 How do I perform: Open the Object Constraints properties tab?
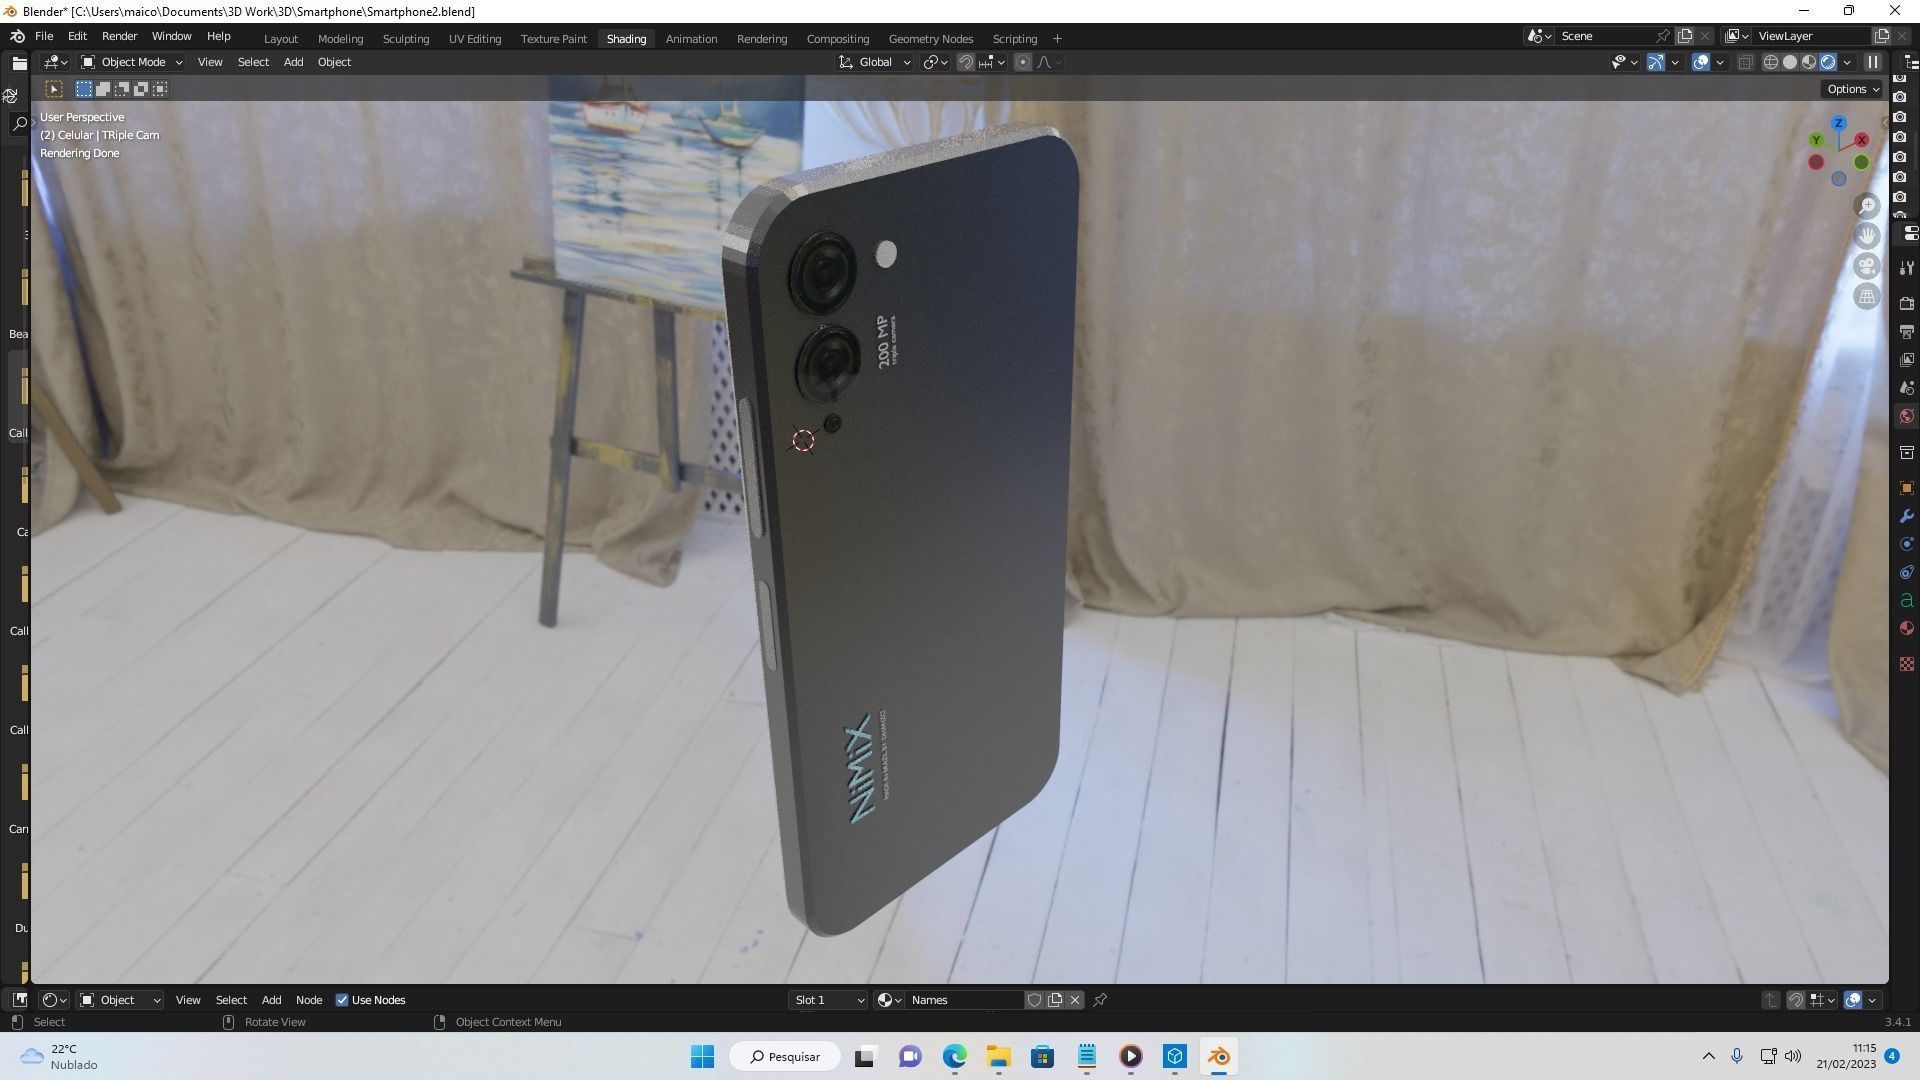1907,572
